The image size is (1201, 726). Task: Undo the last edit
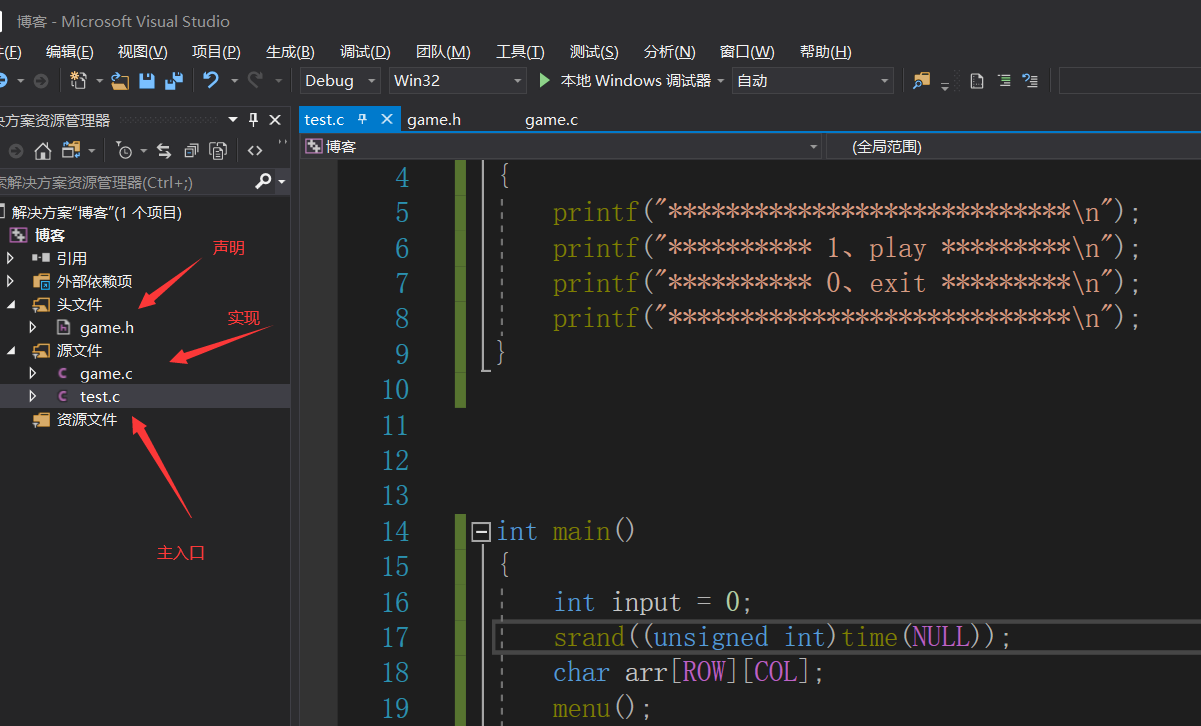pyautogui.click(x=211, y=81)
